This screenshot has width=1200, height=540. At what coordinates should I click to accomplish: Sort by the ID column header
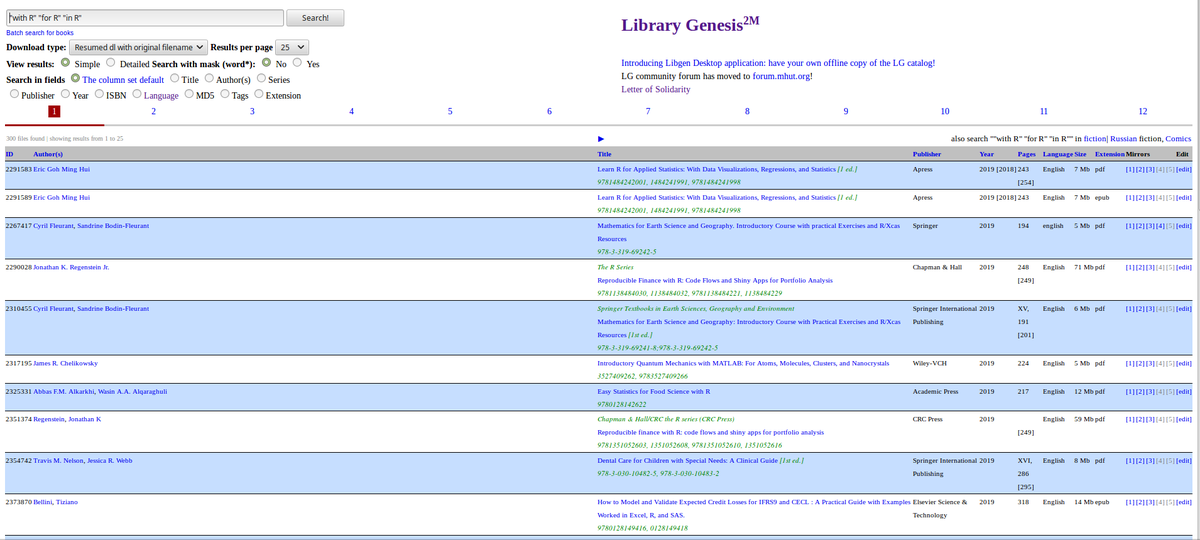pyautogui.click(x=9, y=154)
